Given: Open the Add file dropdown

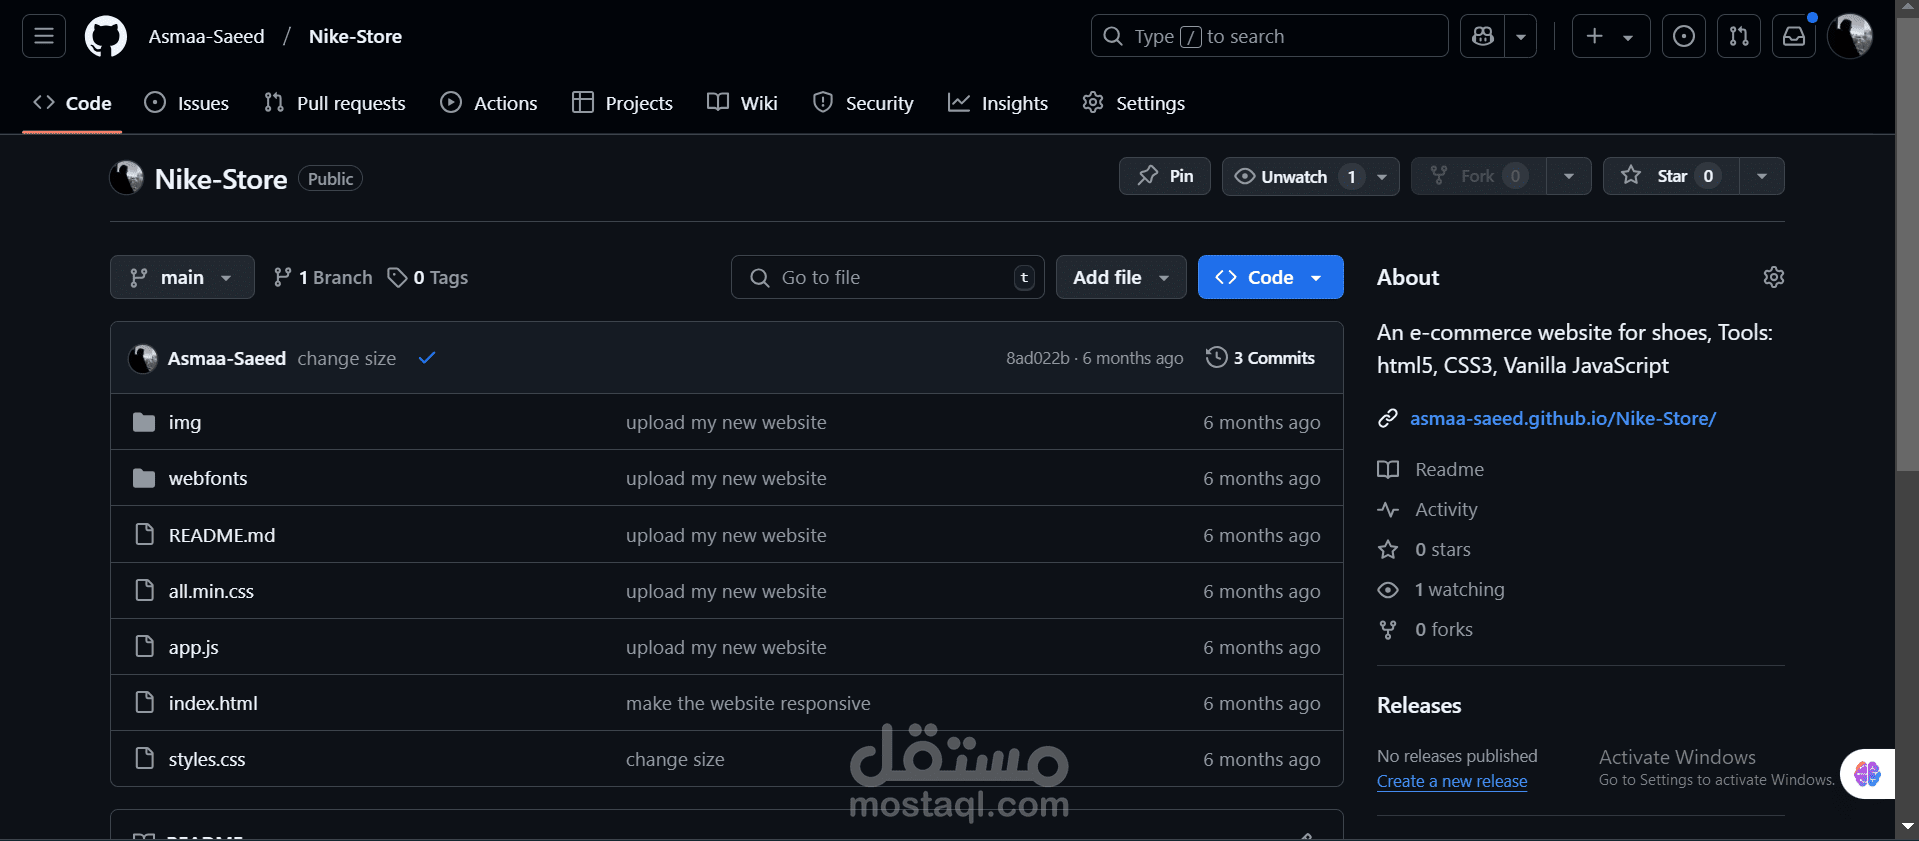Looking at the screenshot, I should click(x=1121, y=277).
